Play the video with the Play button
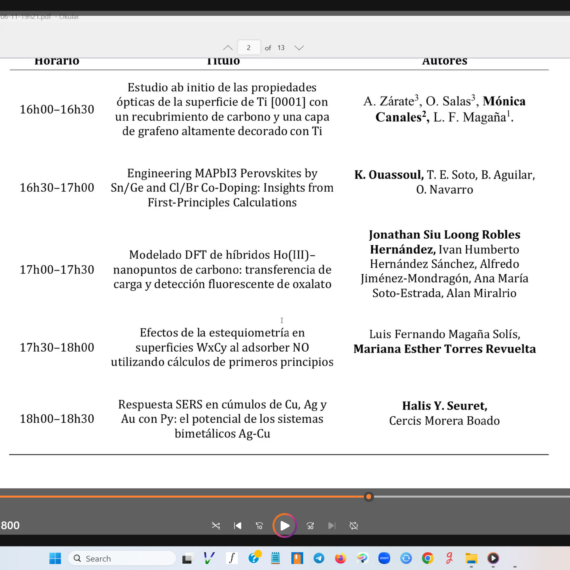This screenshot has height=570, width=570. [x=285, y=525]
